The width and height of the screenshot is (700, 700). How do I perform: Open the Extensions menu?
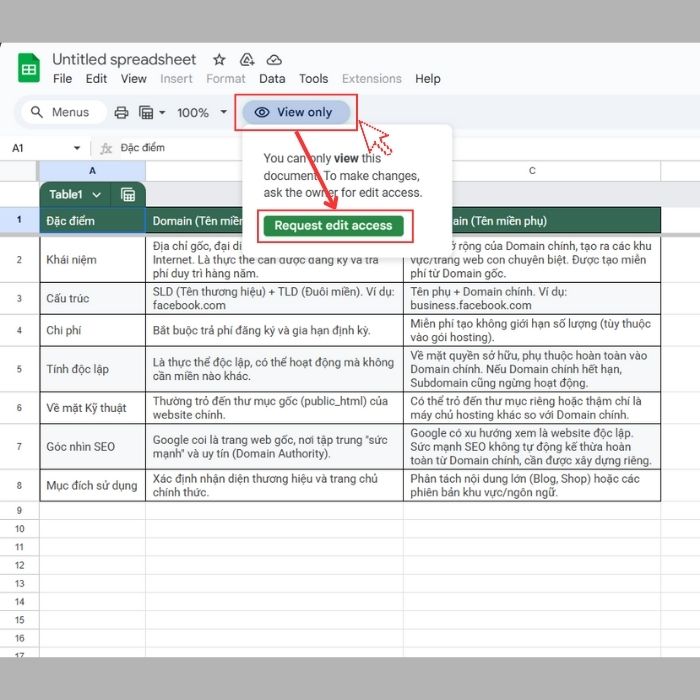click(371, 79)
